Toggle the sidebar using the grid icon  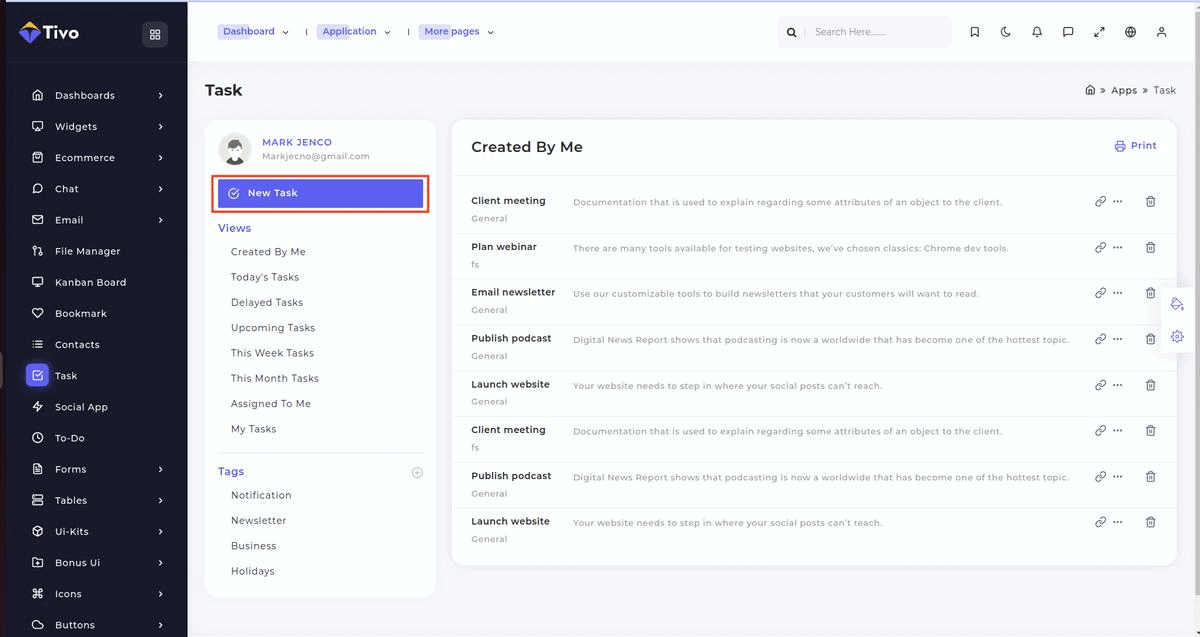point(155,34)
